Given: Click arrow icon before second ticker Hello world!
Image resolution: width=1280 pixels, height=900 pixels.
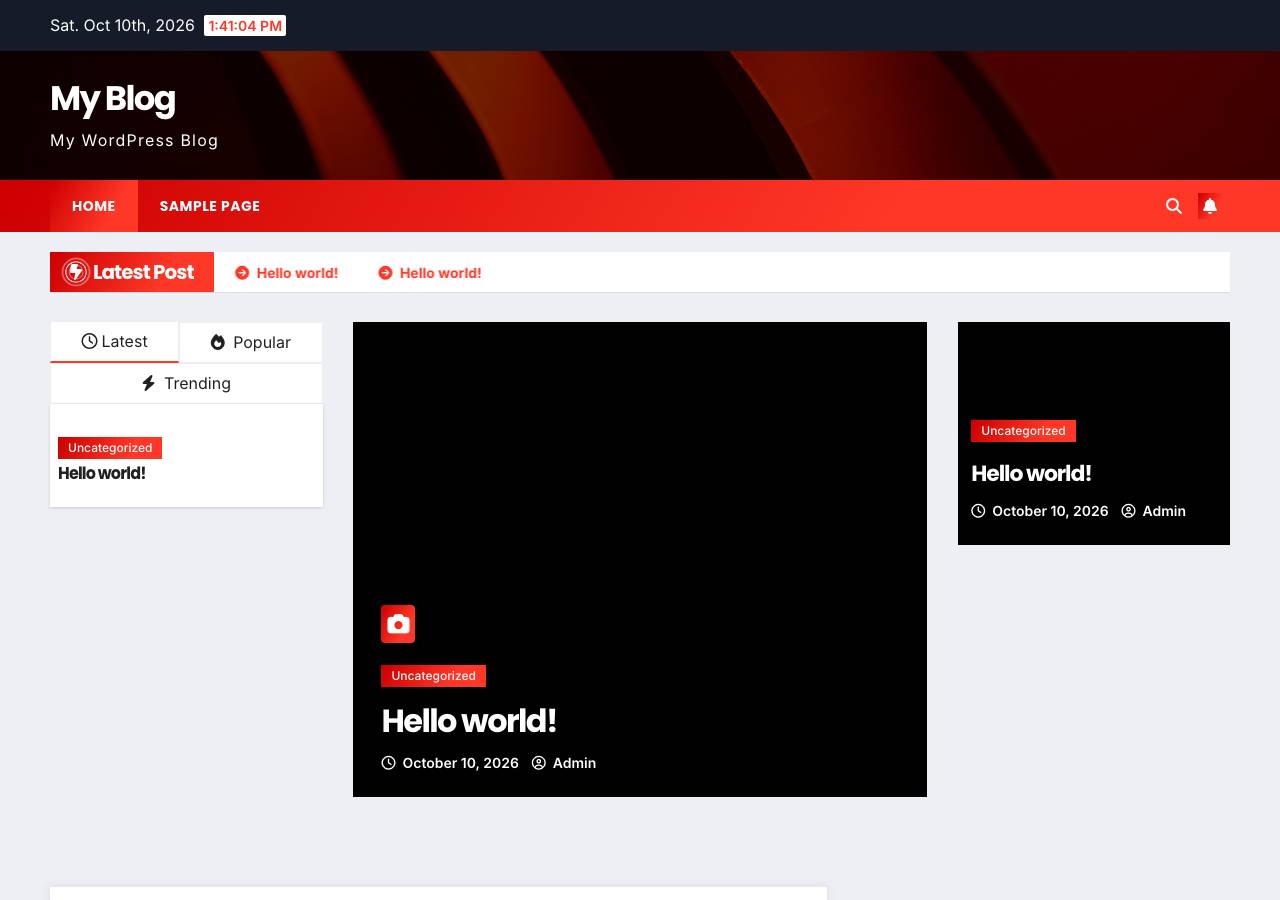Looking at the screenshot, I should (385, 273).
